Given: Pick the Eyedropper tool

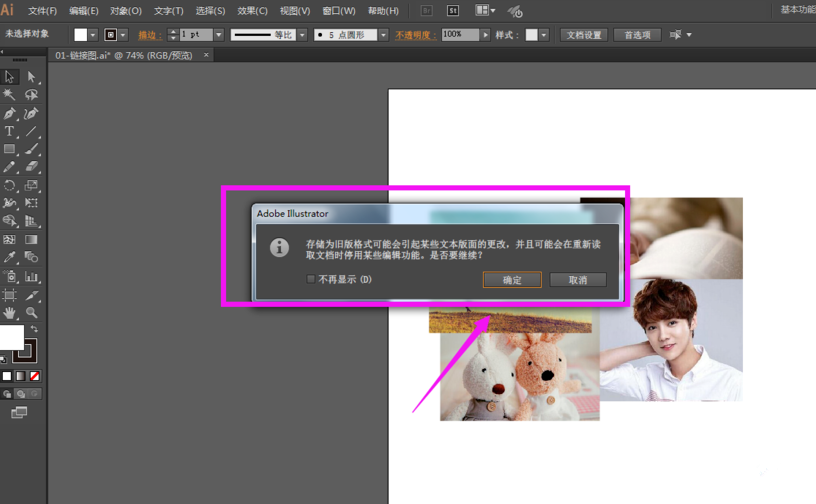Looking at the screenshot, I should click(x=10, y=258).
